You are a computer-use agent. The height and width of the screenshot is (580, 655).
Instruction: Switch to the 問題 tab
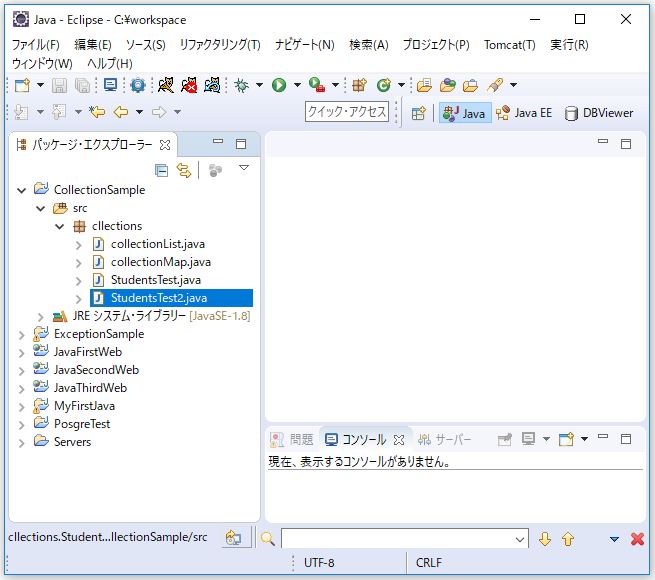point(293,440)
